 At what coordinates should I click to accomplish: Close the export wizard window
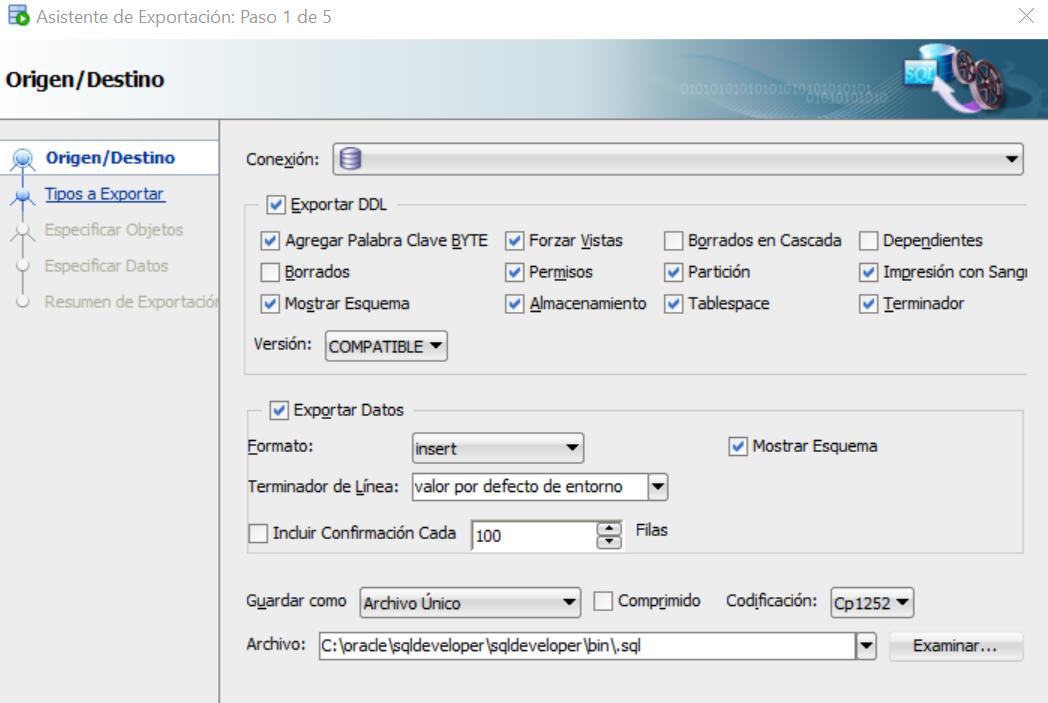point(1026,16)
